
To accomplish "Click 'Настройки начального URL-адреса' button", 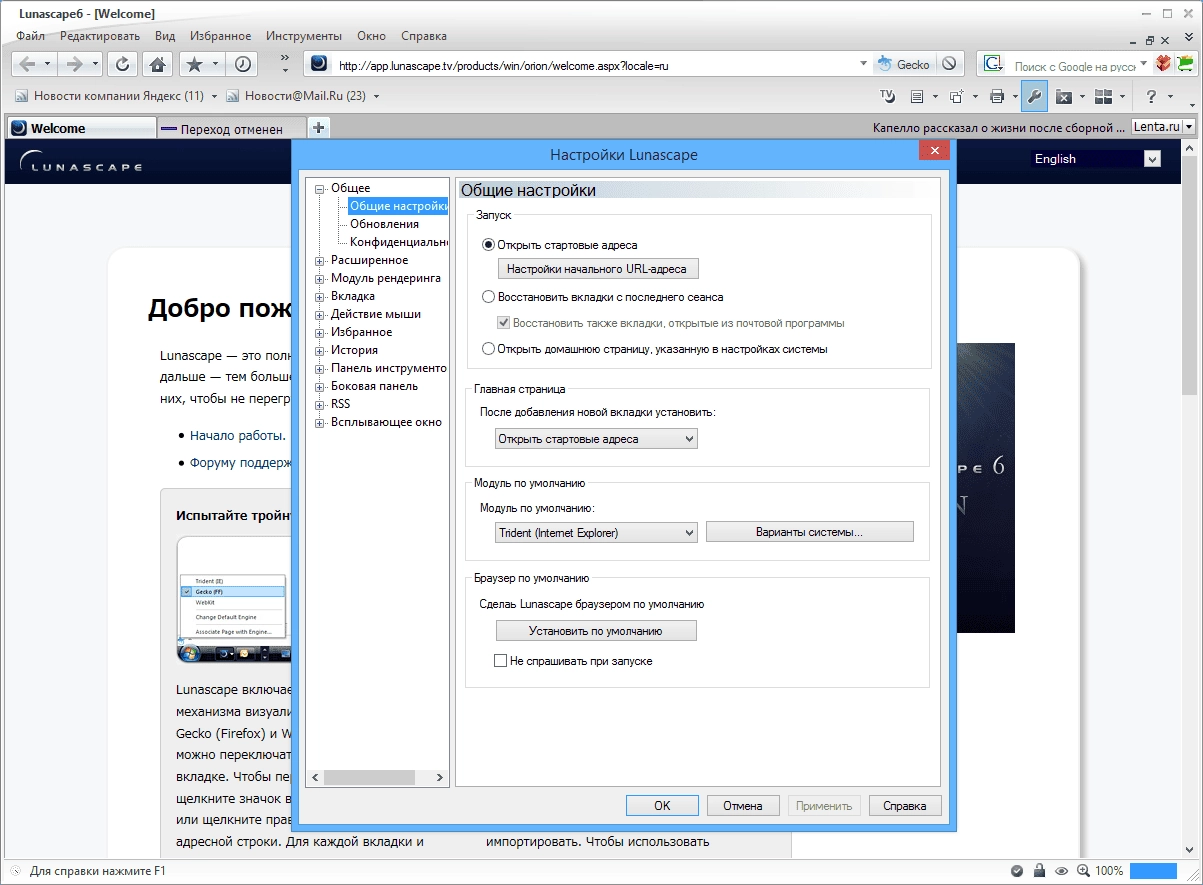I will click(x=597, y=269).
